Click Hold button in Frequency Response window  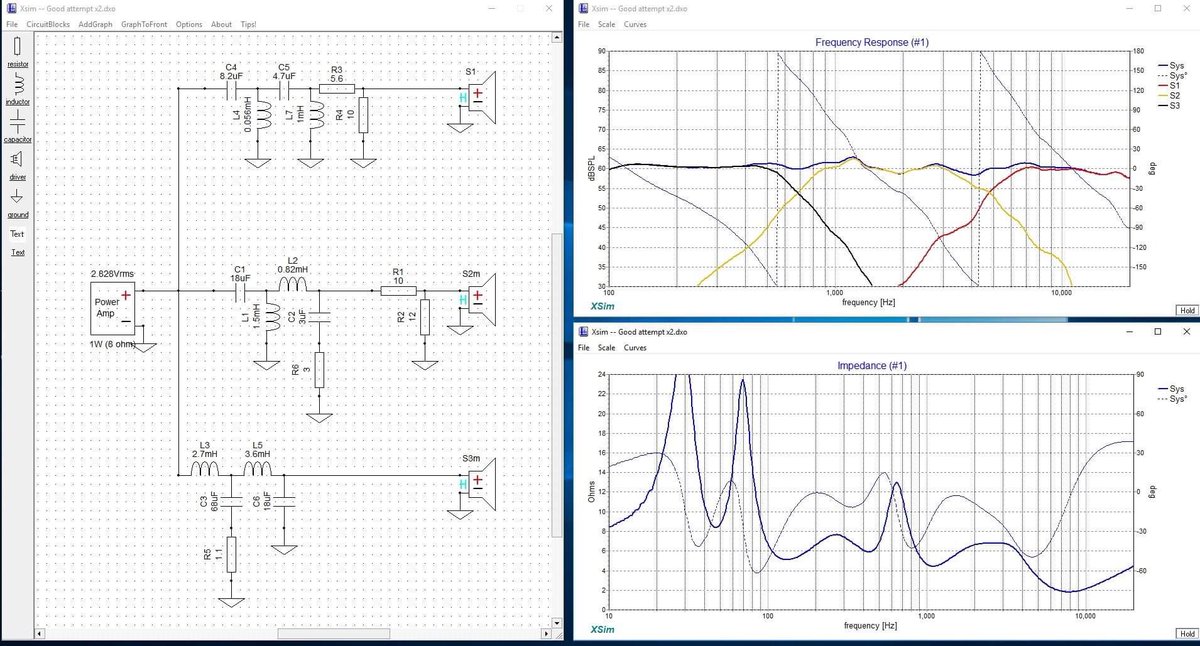click(1187, 311)
